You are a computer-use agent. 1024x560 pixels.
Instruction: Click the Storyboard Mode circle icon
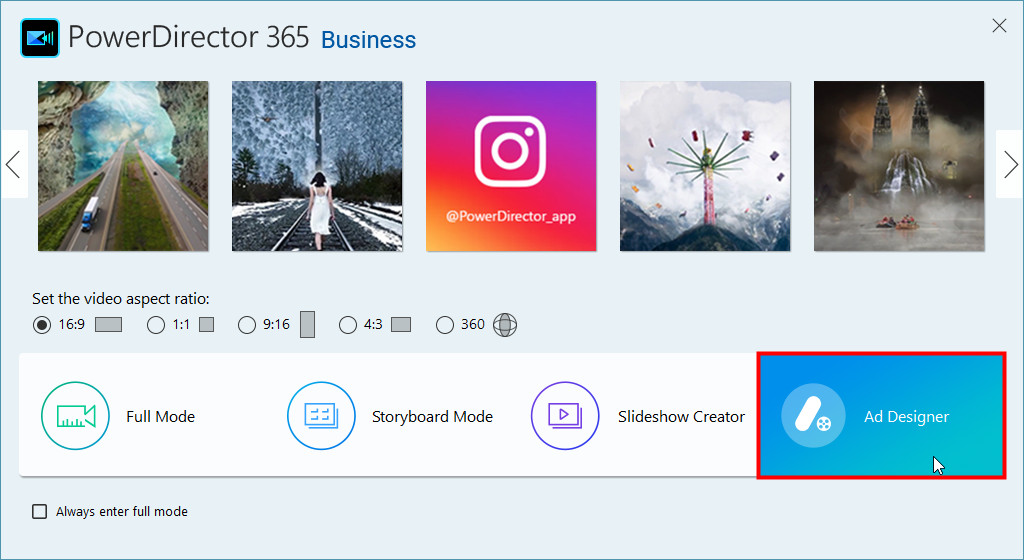coord(321,416)
